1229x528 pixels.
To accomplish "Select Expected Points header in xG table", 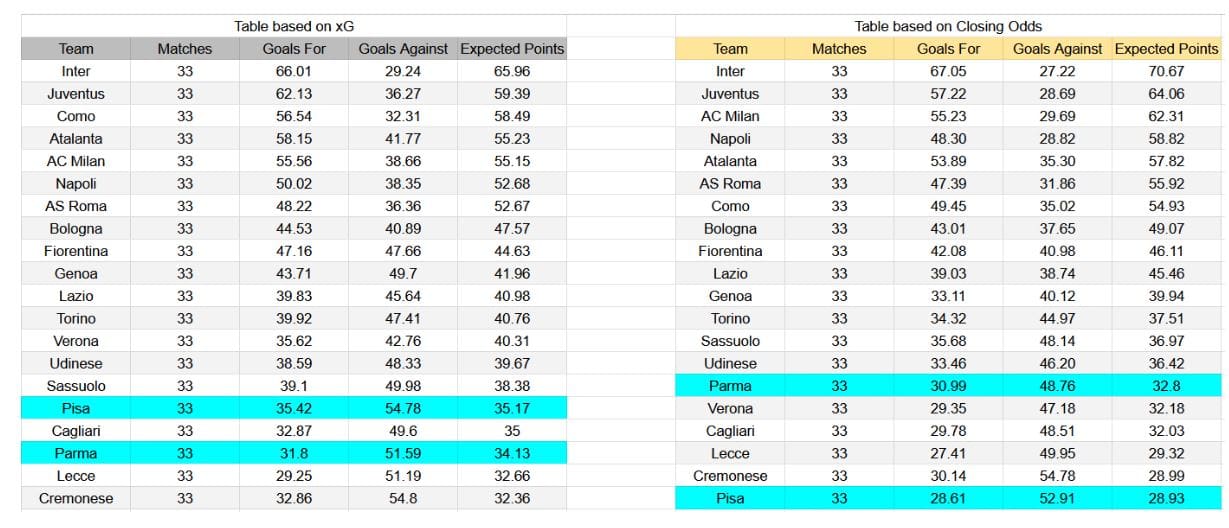I will 512,48.
